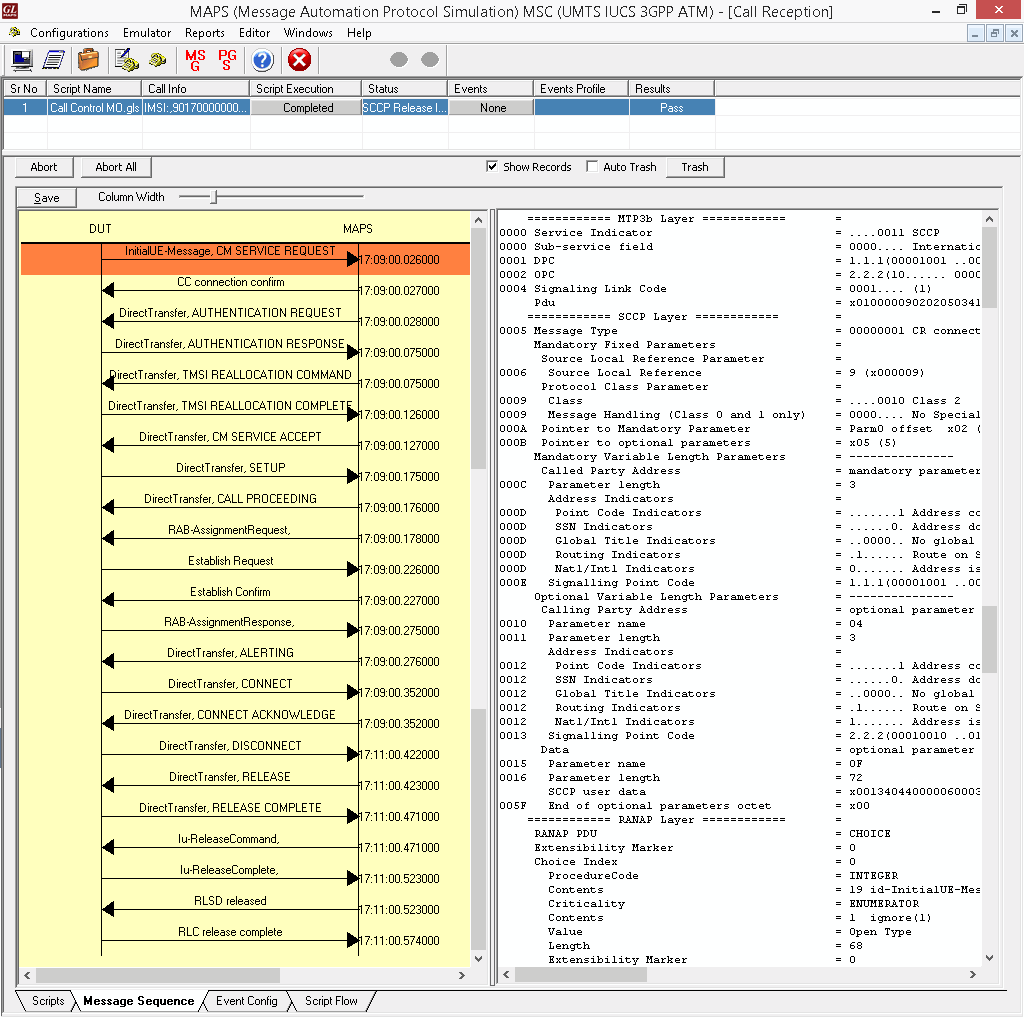Click the SCCP Release status cell
Viewport: 1028px width, 1018px height.
[405, 108]
